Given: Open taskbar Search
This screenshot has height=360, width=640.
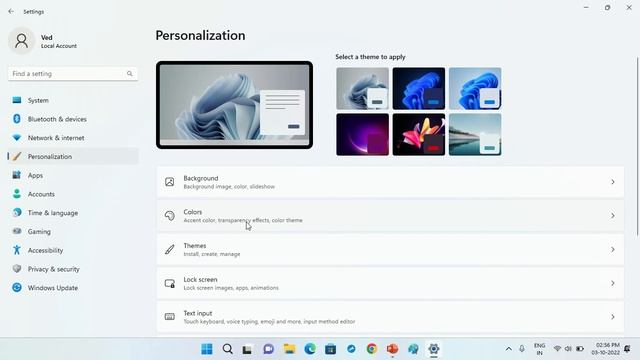Looking at the screenshot, I should coord(228,349).
